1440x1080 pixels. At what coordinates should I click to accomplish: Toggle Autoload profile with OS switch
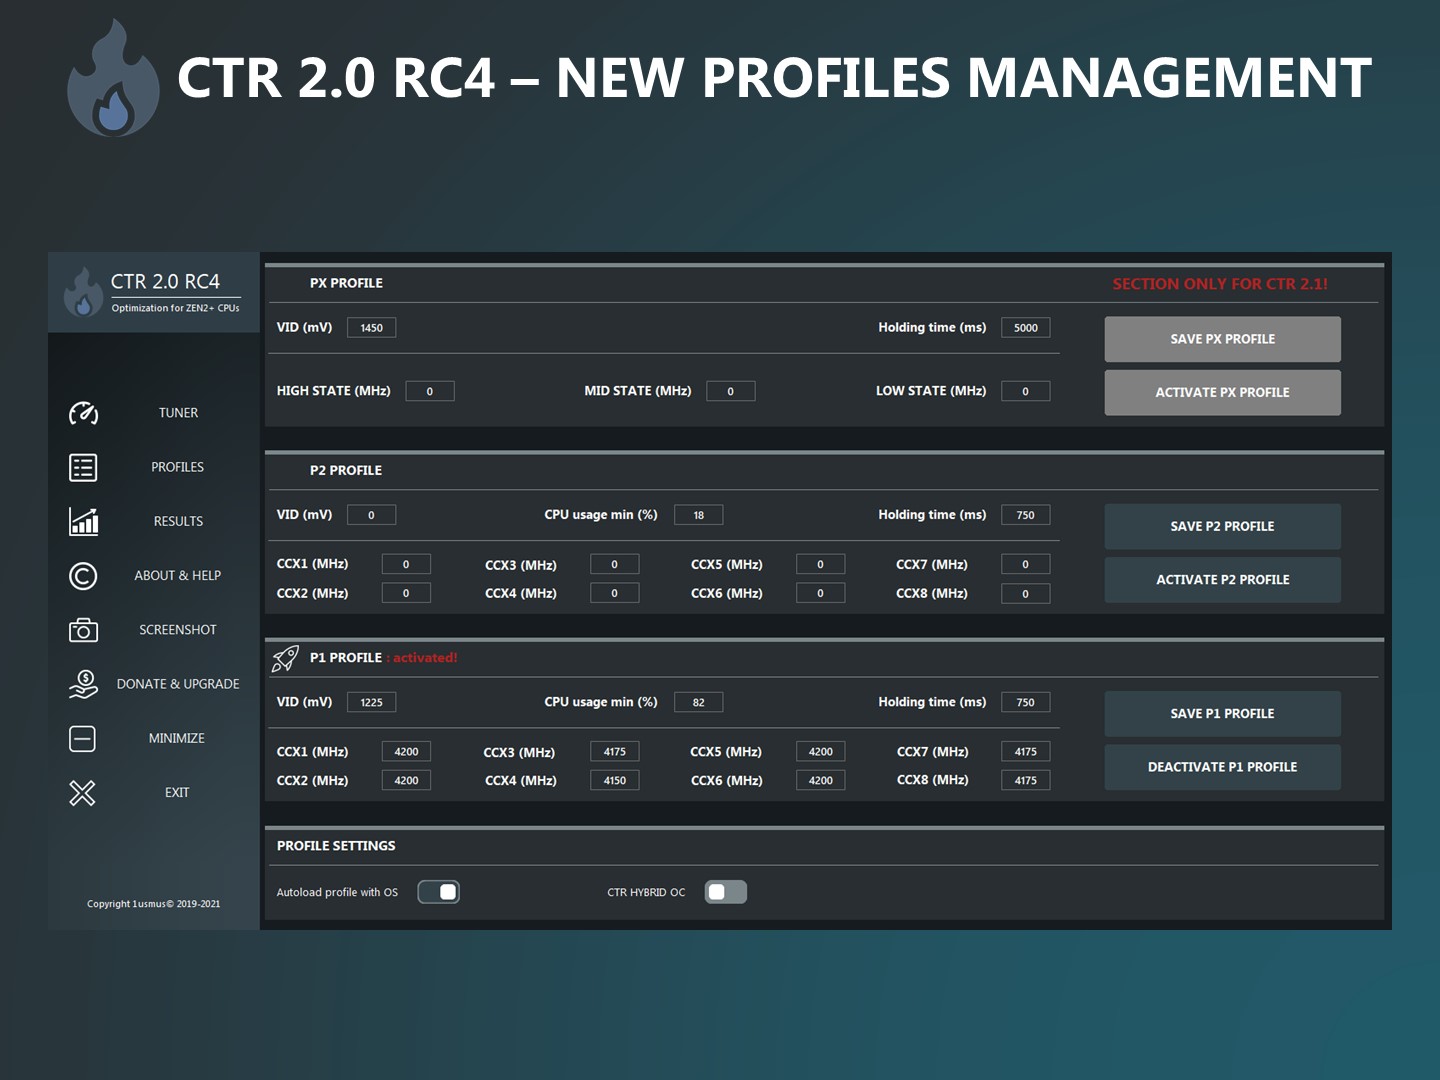click(438, 892)
